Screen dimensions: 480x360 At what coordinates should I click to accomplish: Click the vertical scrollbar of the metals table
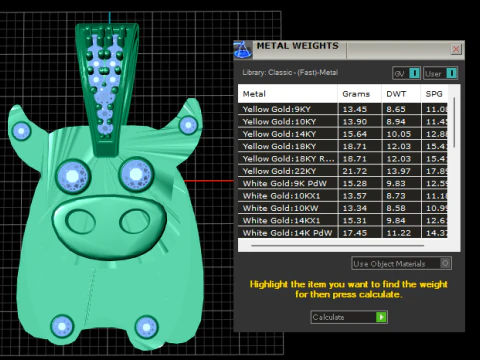tap(454, 122)
